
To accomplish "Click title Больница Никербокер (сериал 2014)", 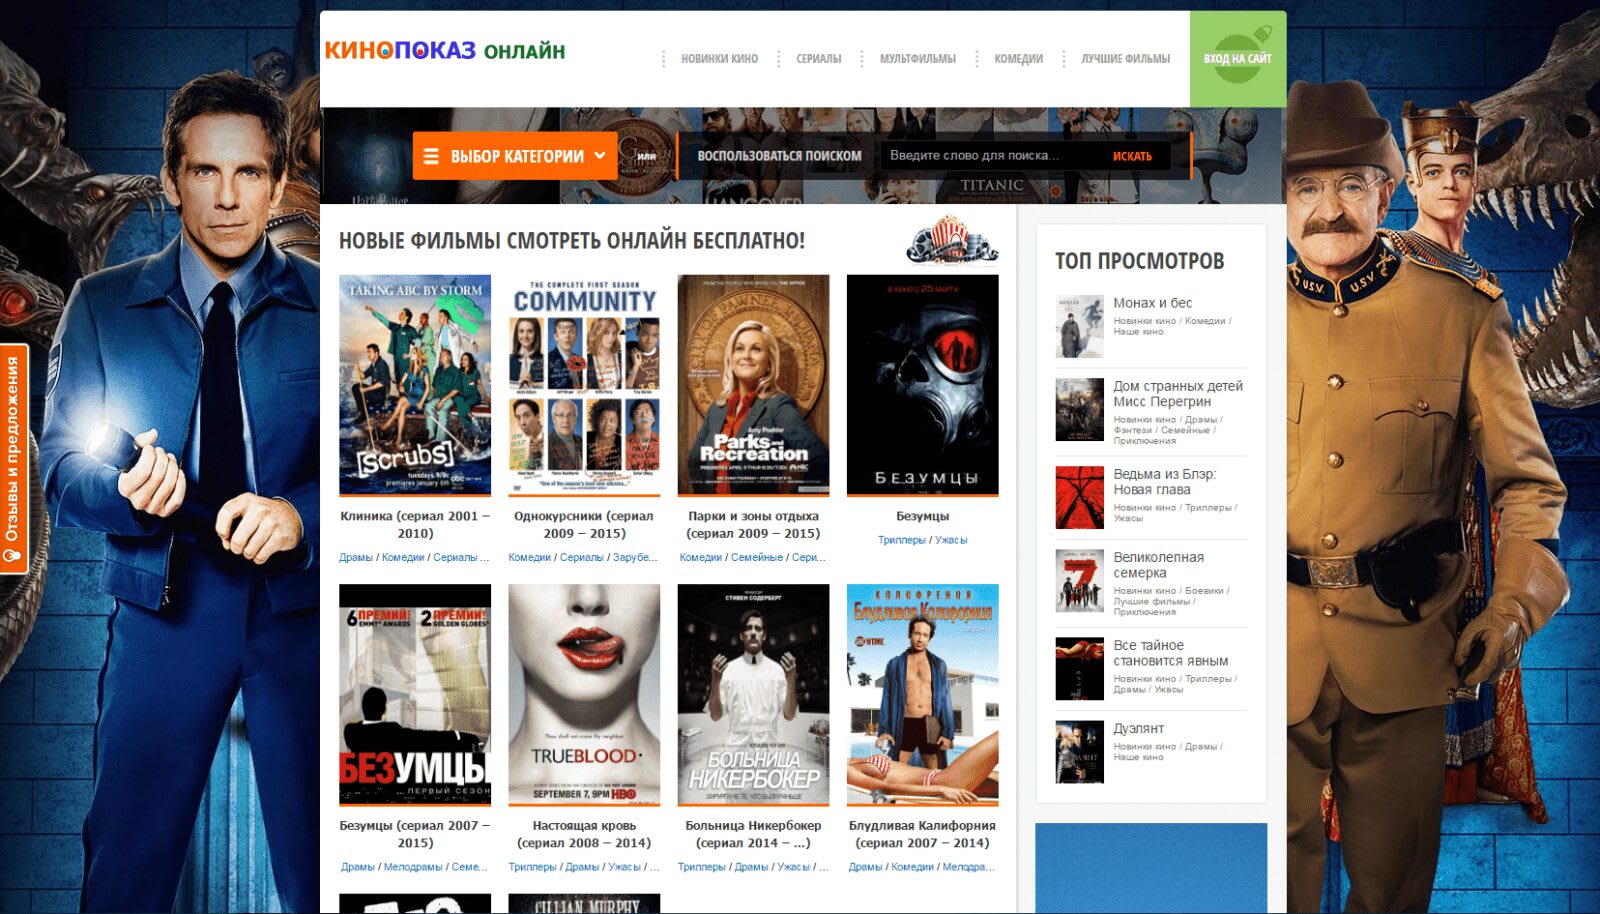I will [753, 834].
